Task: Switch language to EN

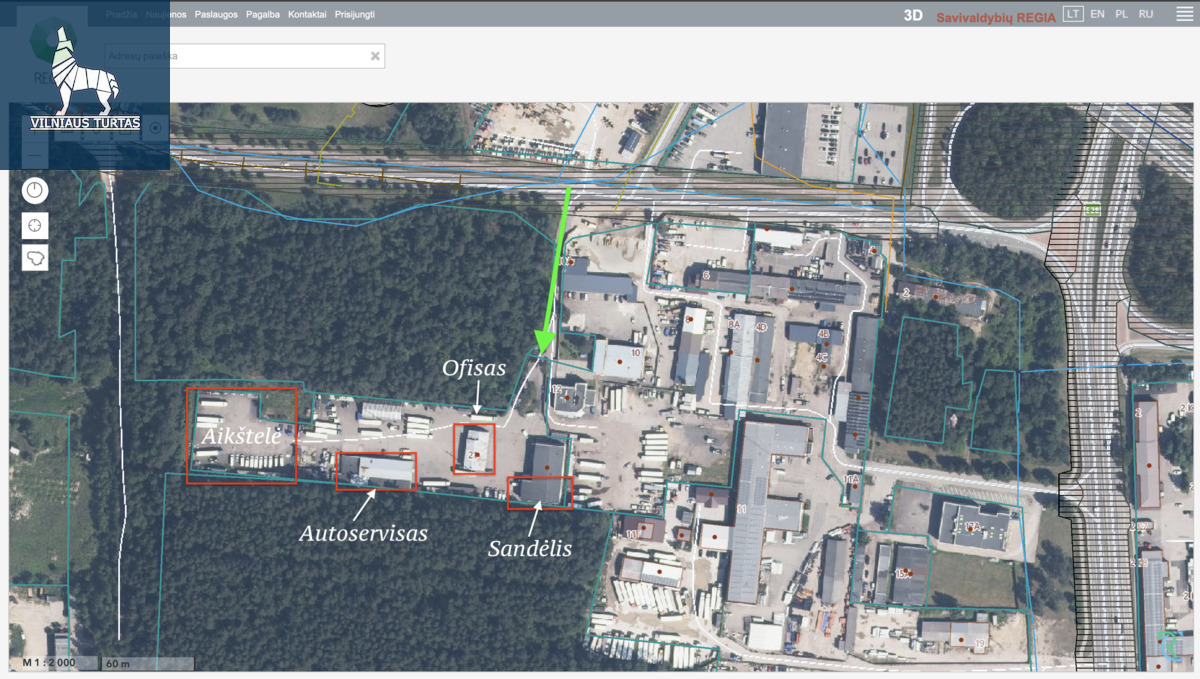Action: pos(1097,14)
